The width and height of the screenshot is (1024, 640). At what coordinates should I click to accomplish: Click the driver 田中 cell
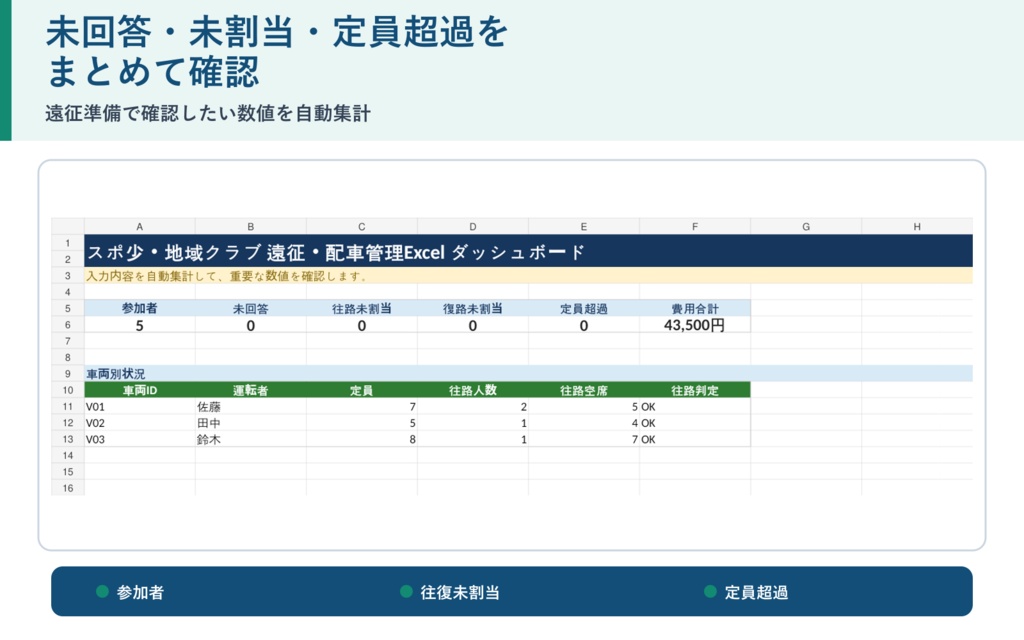pyautogui.click(x=251, y=423)
